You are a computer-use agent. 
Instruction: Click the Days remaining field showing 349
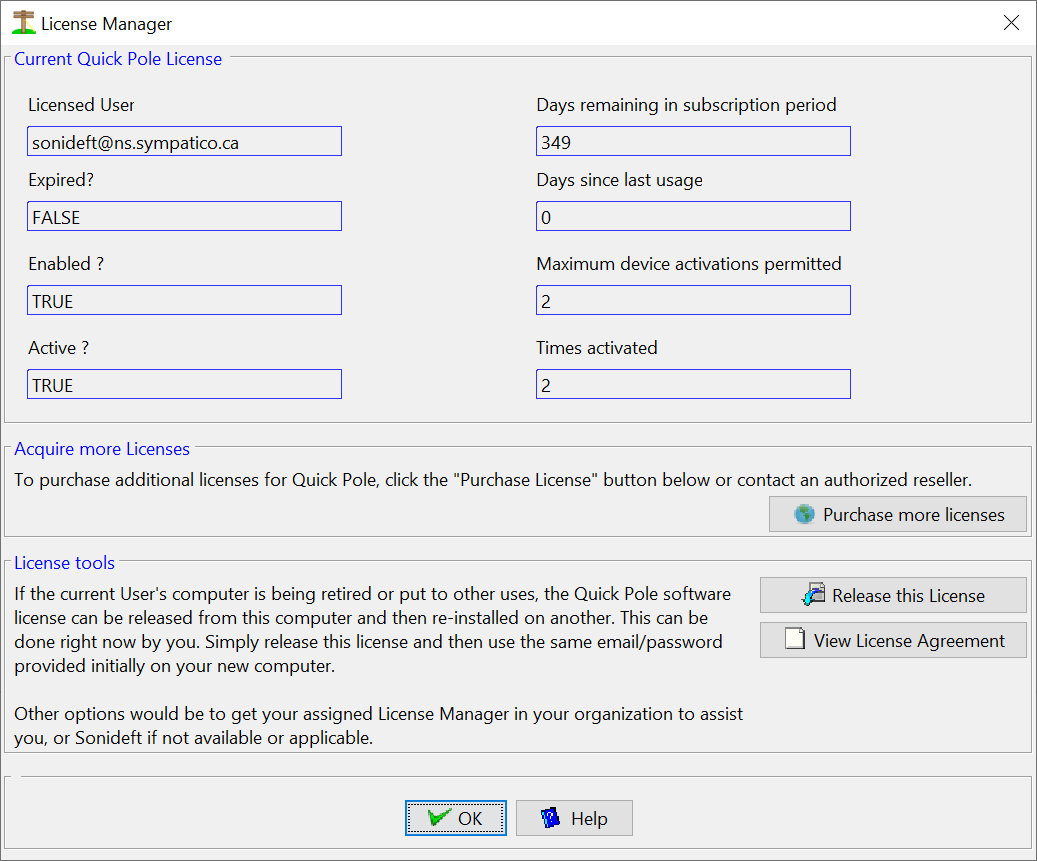(x=693, y=142)
